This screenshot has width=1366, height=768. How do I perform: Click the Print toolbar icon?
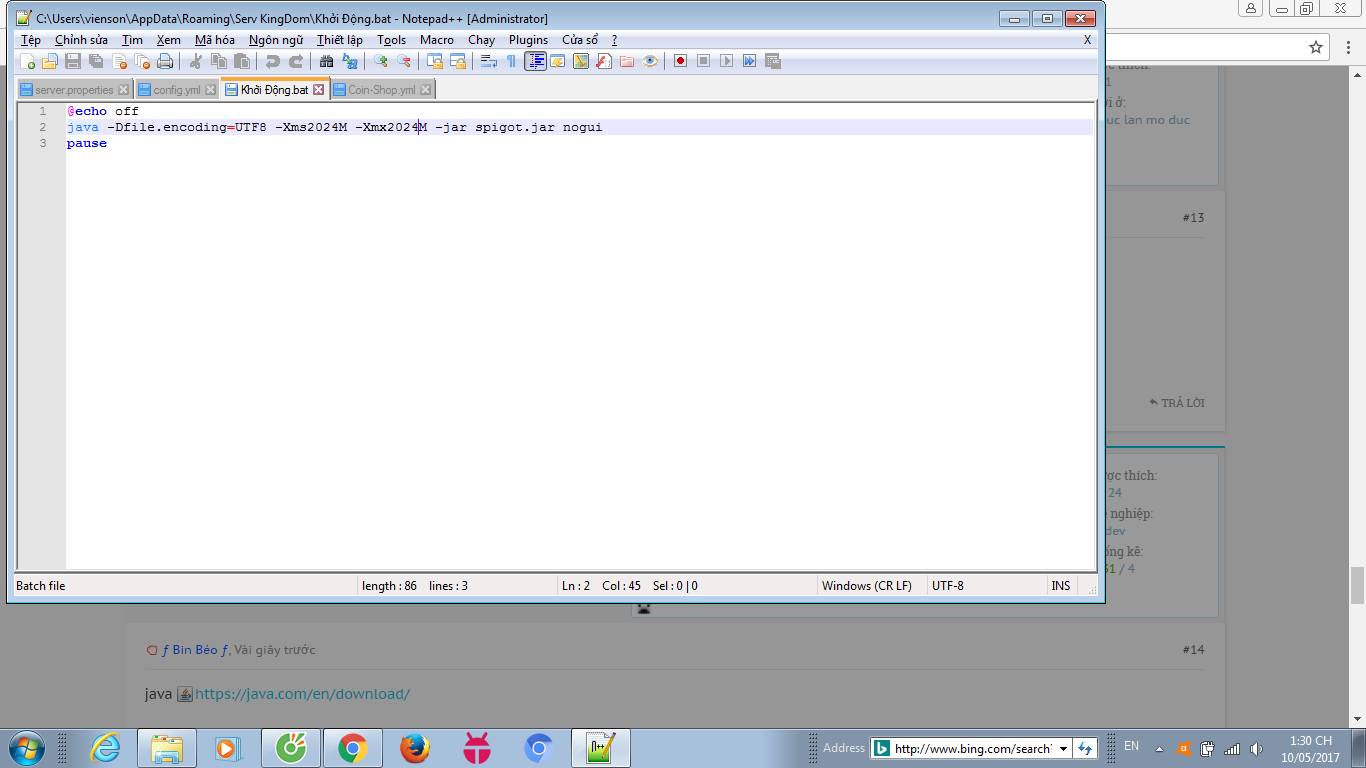point(165,61)
